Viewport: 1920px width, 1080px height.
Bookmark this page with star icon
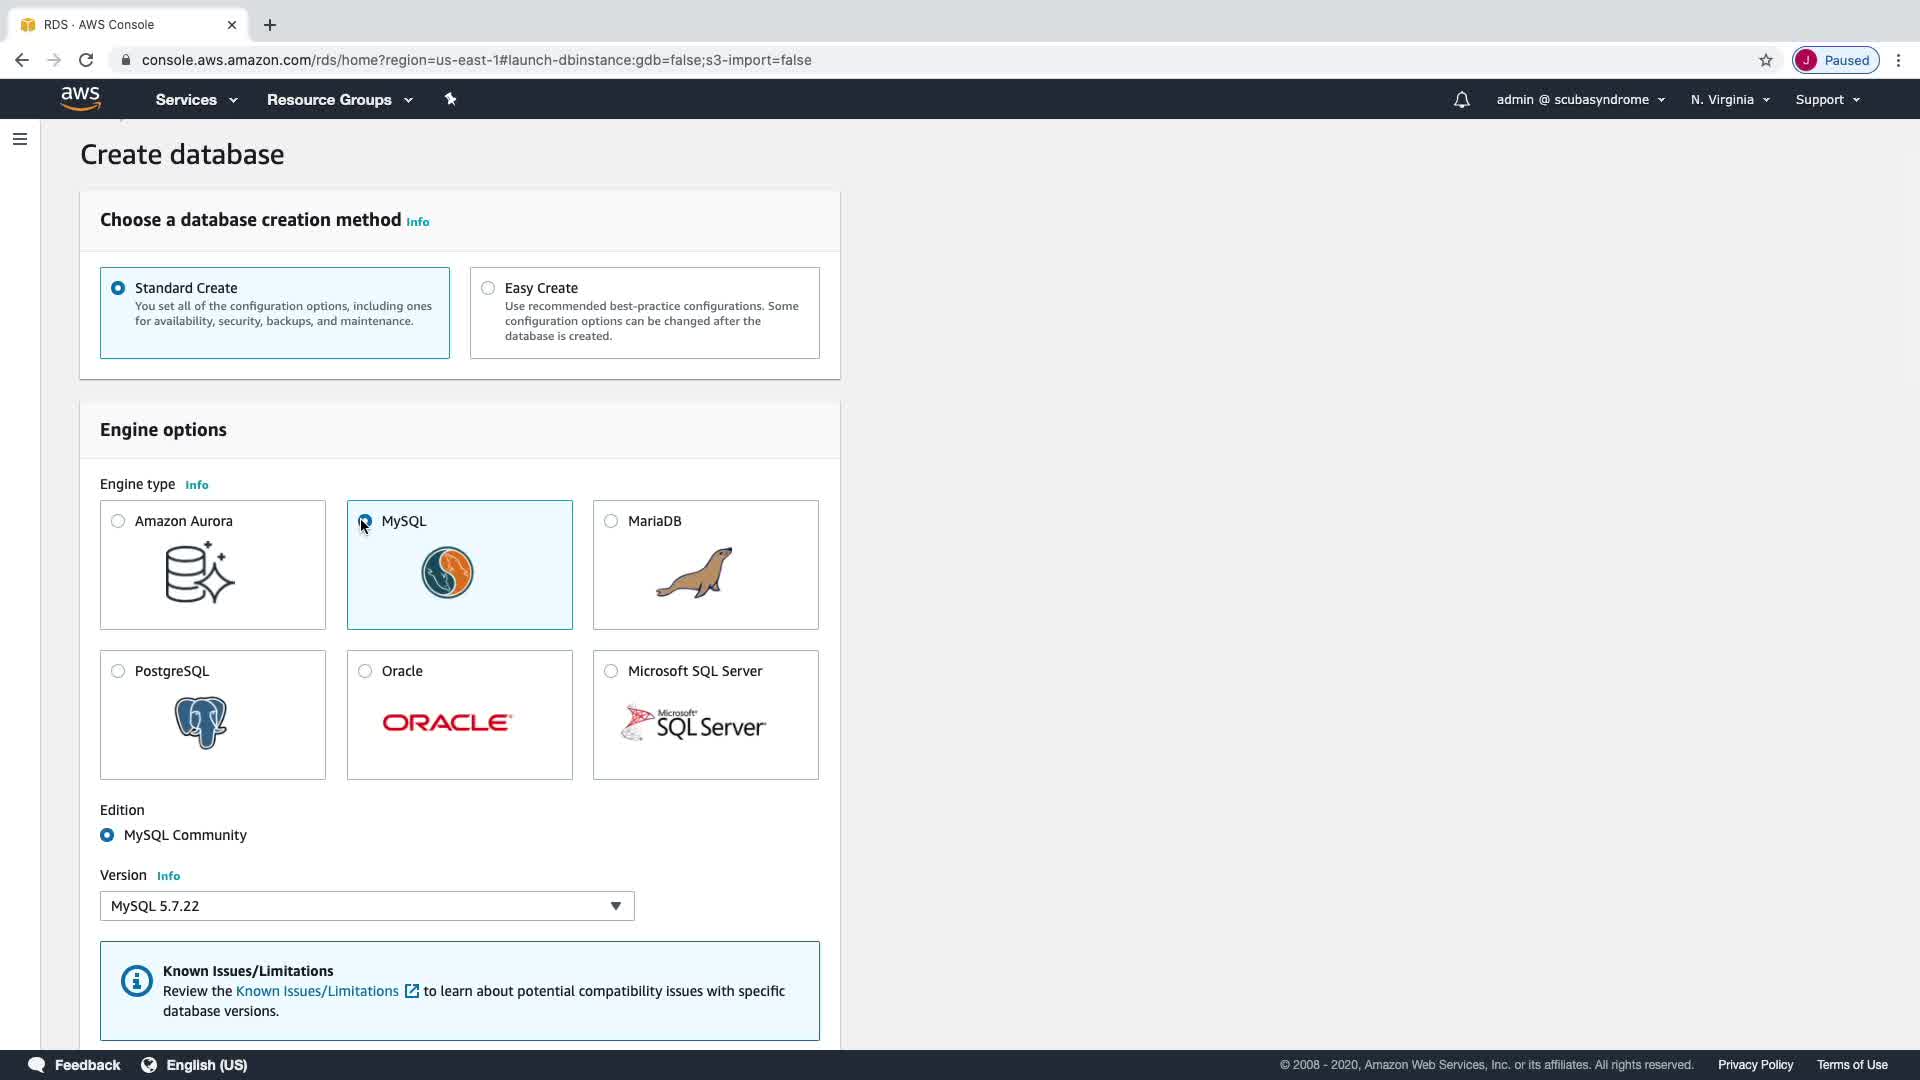(1765, 60)
